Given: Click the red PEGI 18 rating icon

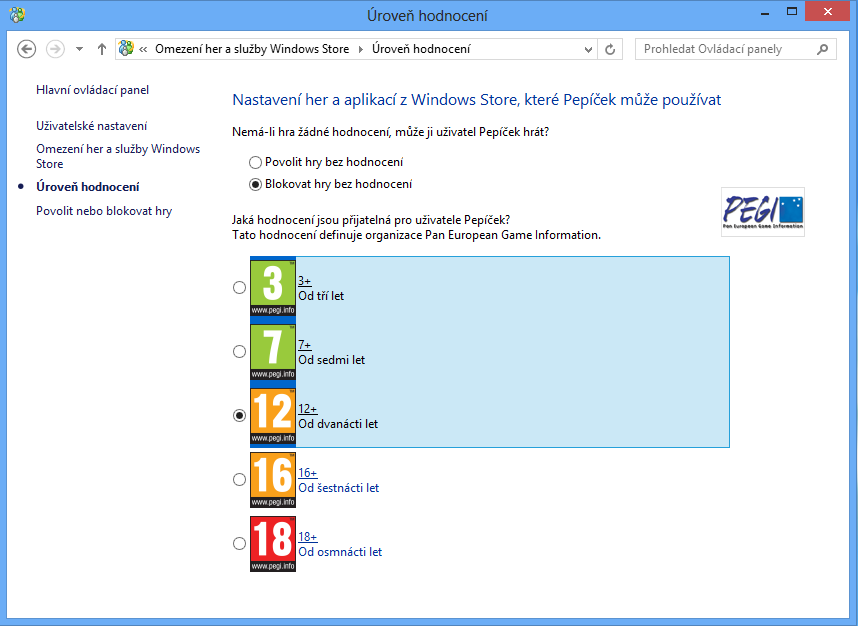Looking at the screenshot, I should tap(273, 544).
